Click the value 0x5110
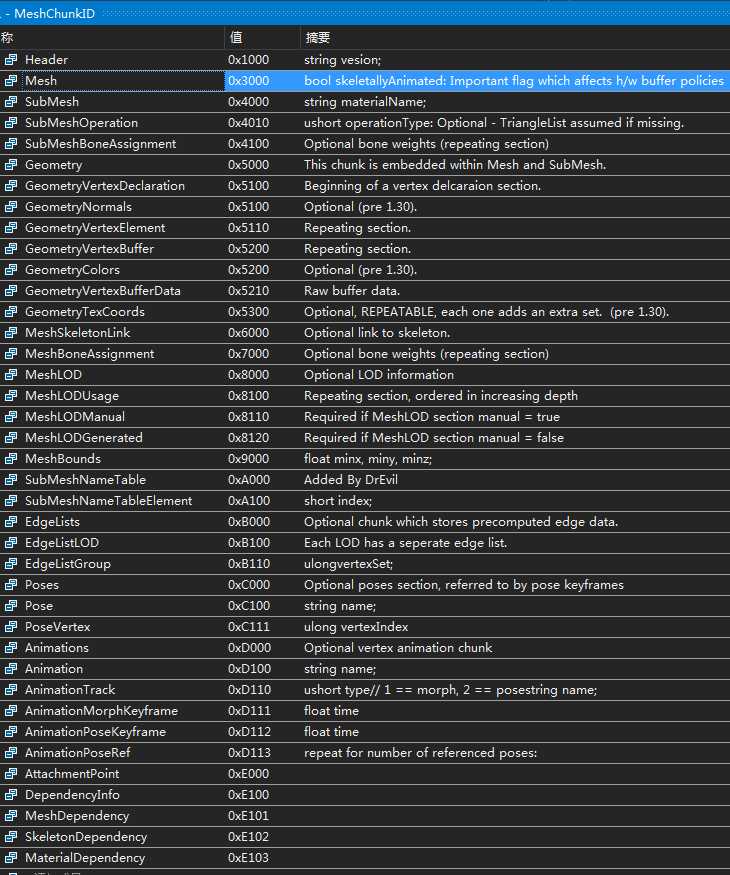This screenshot has width=730, height=875. [x=248, y=228]
